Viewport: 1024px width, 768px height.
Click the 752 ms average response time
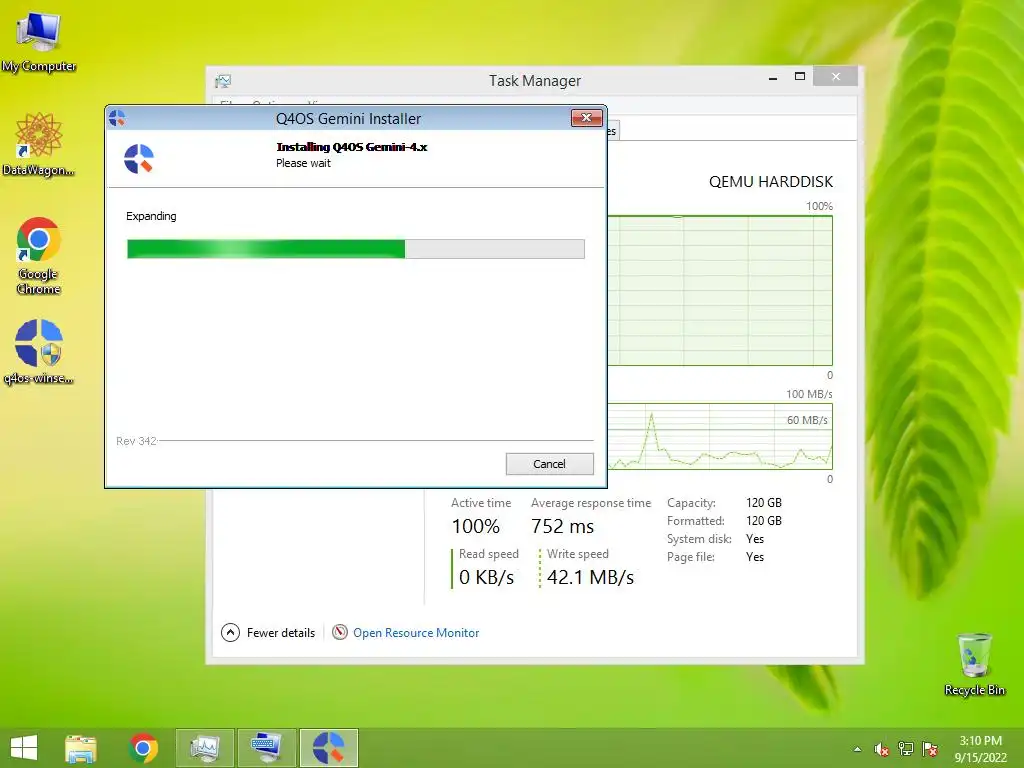pyautogui.click(x=562, y=526)
